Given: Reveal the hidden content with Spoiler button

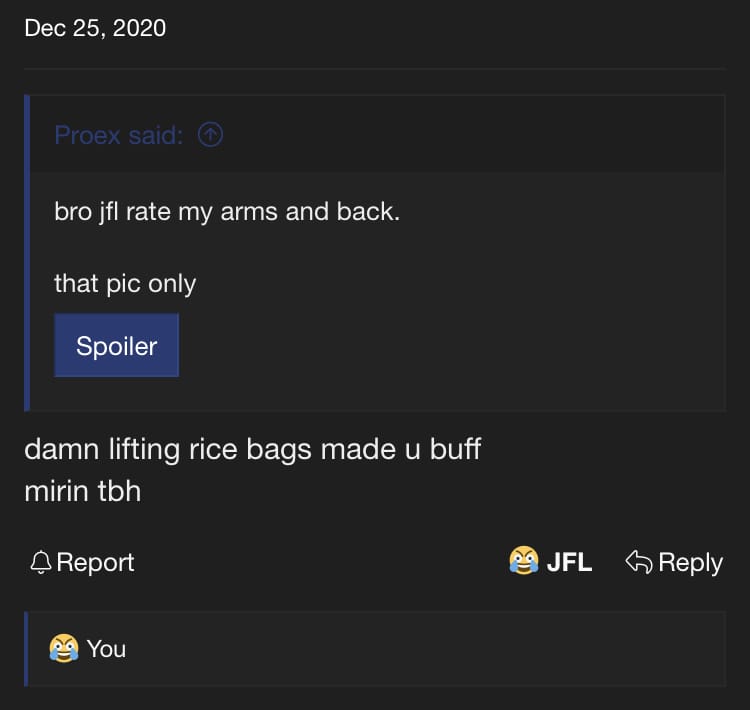Looking at the screenshot, I should point(116,346).
